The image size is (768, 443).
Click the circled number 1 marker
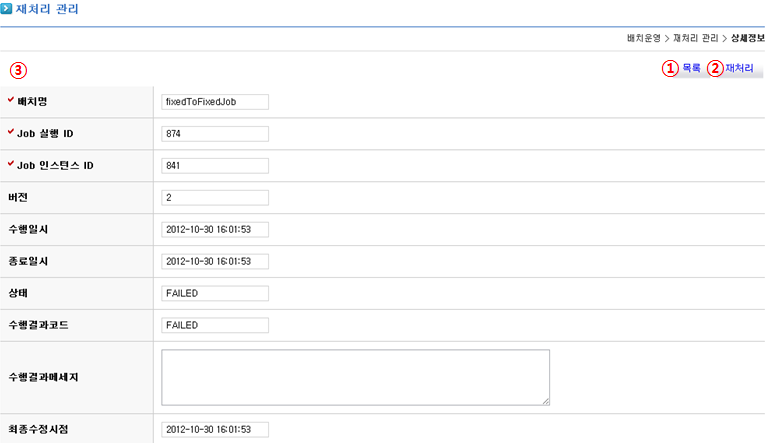point(670,69)
